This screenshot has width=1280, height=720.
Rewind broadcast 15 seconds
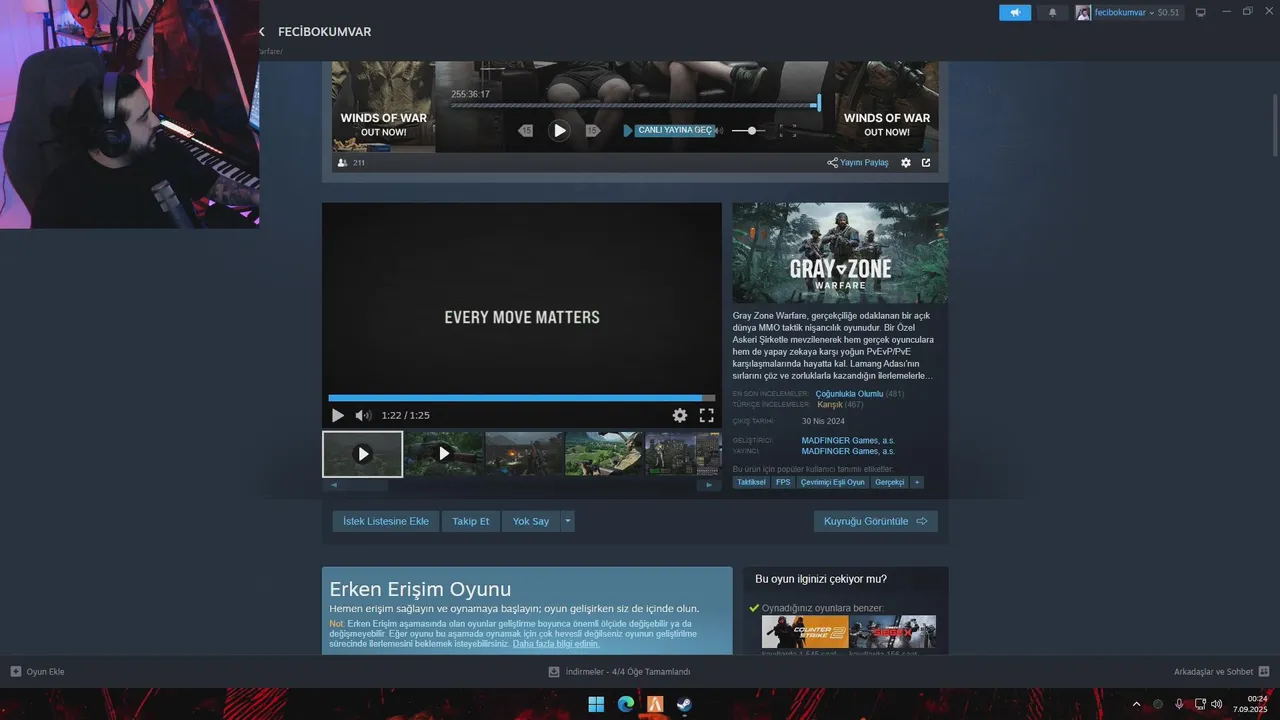coord(526,130)
